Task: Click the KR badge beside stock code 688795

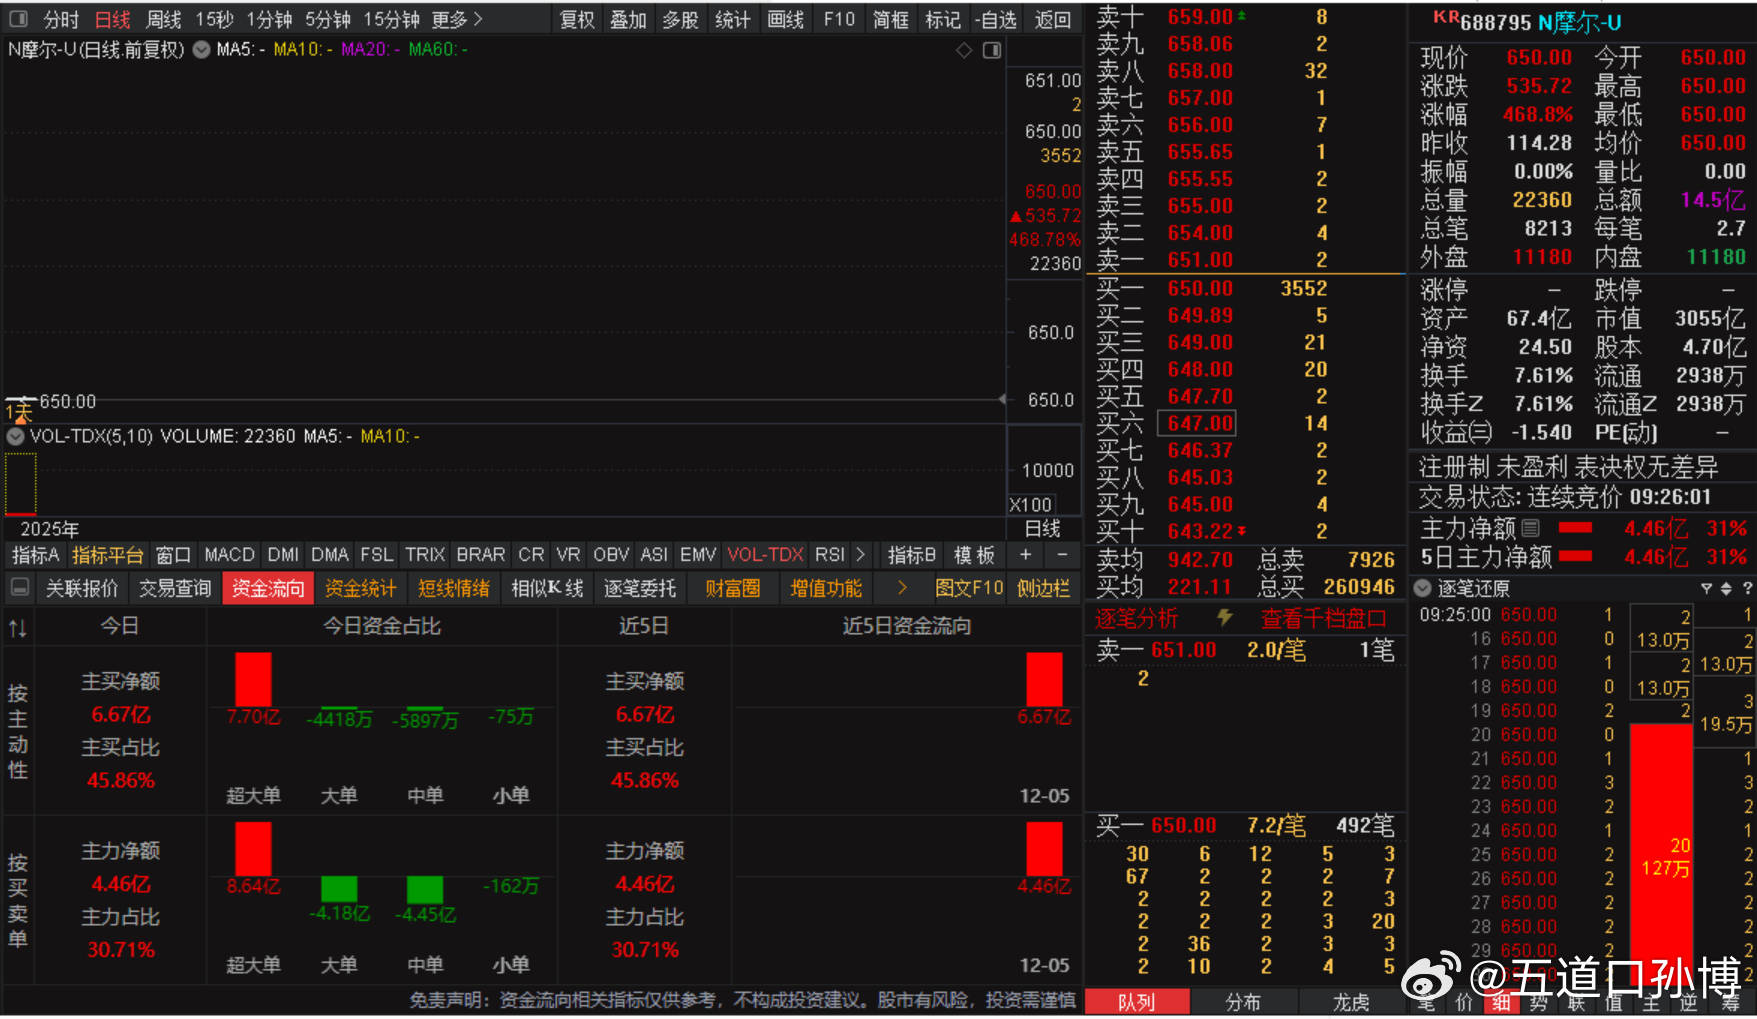Action: pyautogui.click(x=1446, y=17)
